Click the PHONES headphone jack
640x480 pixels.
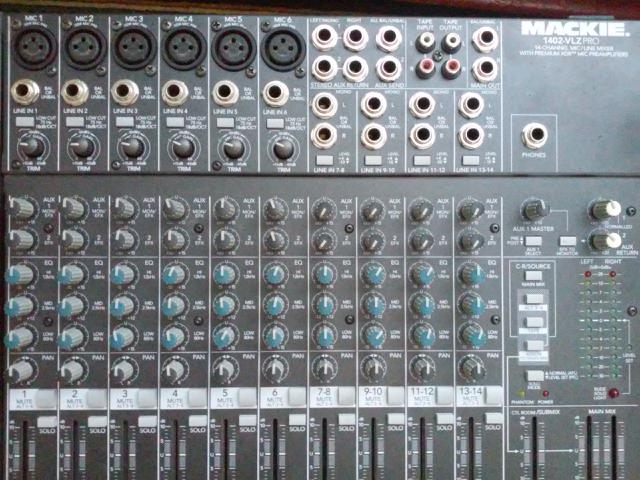(x=537, y=134)
